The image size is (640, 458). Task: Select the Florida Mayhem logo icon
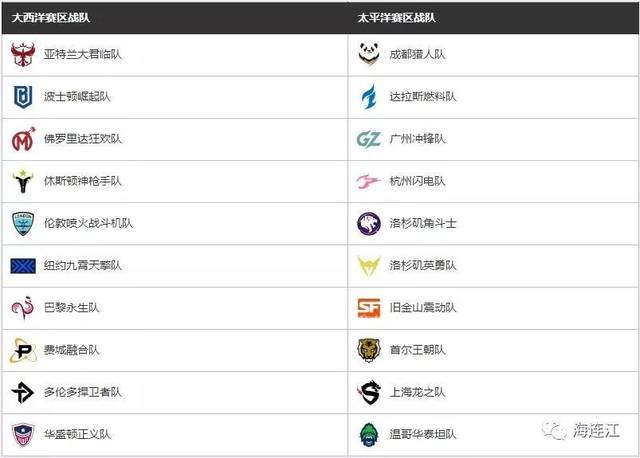(22, 140)
